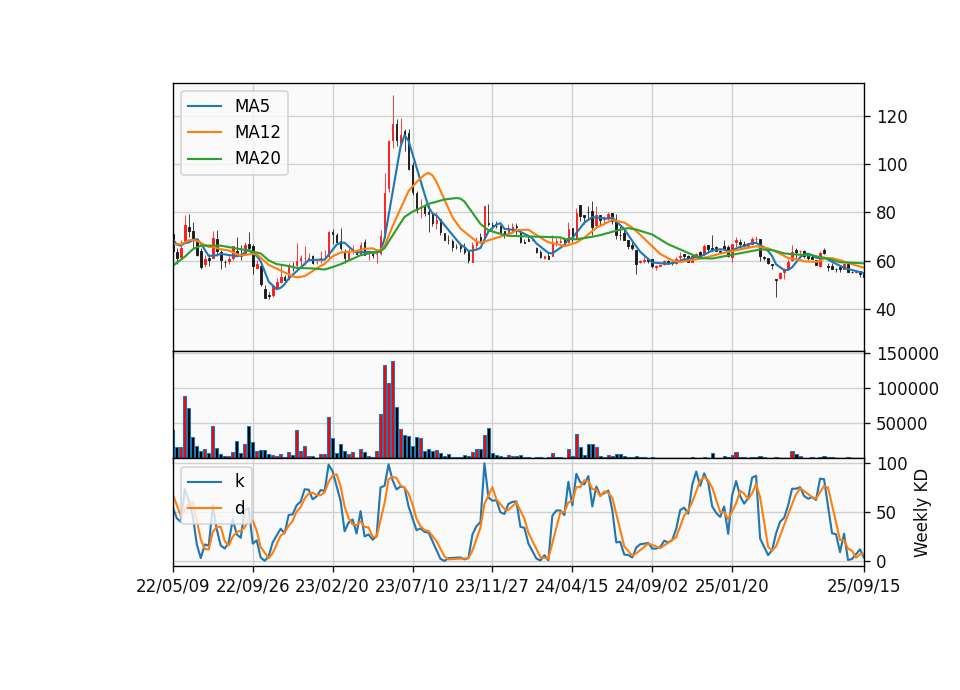The width and height of the screenshot is (960, 690).
Task: Click the volume axis value 150000
Action: (x=908, y=354)
